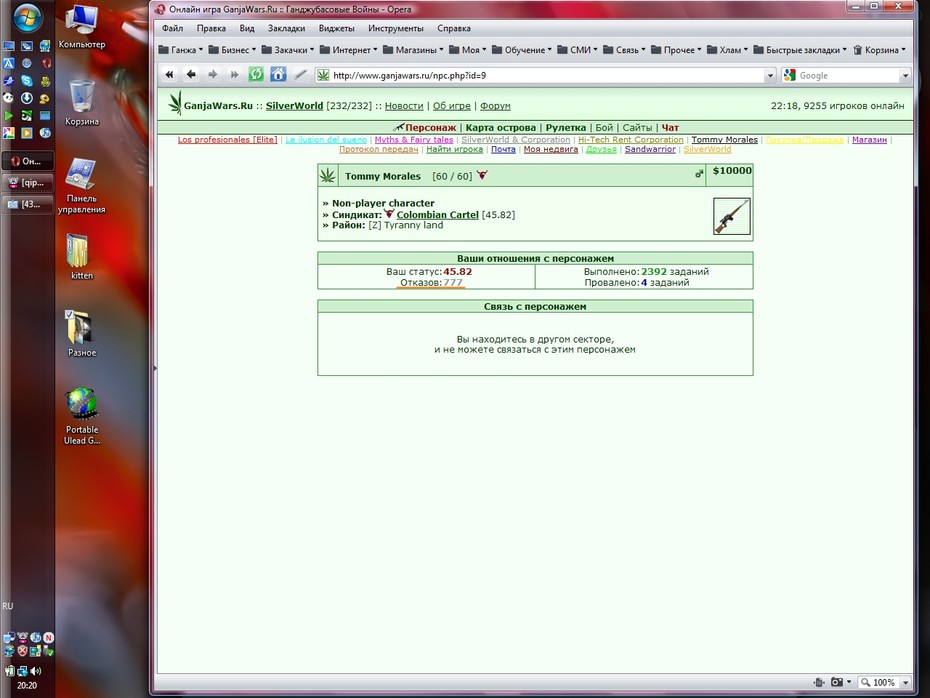Go back with the back arrow
This screenshot has width=930, height=698.
coord(191,75)
